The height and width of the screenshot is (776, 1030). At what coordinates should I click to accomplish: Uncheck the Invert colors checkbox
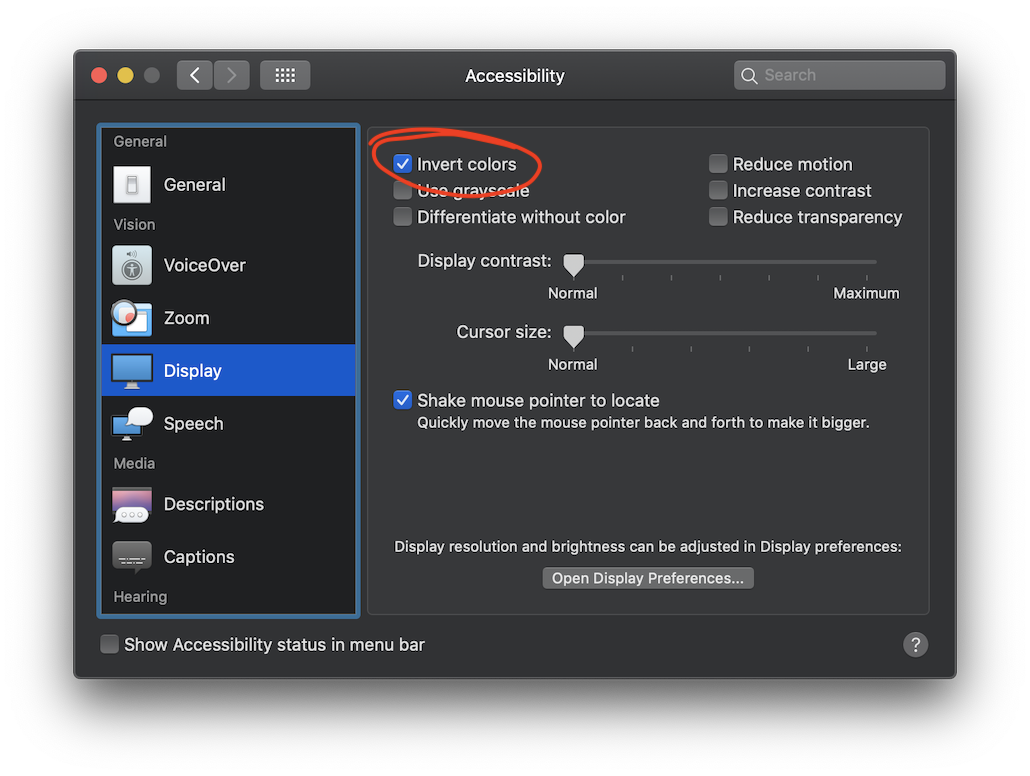403,164
